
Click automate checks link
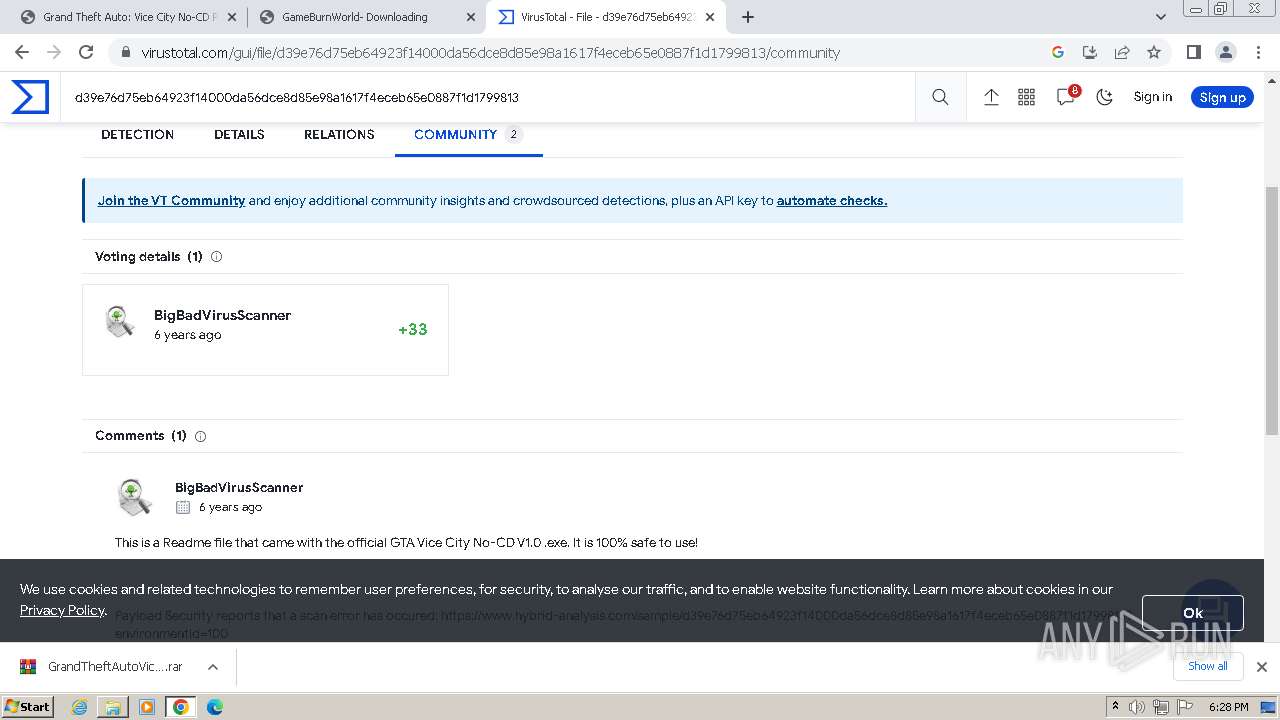pyautogui.click(x=832, y=201)
